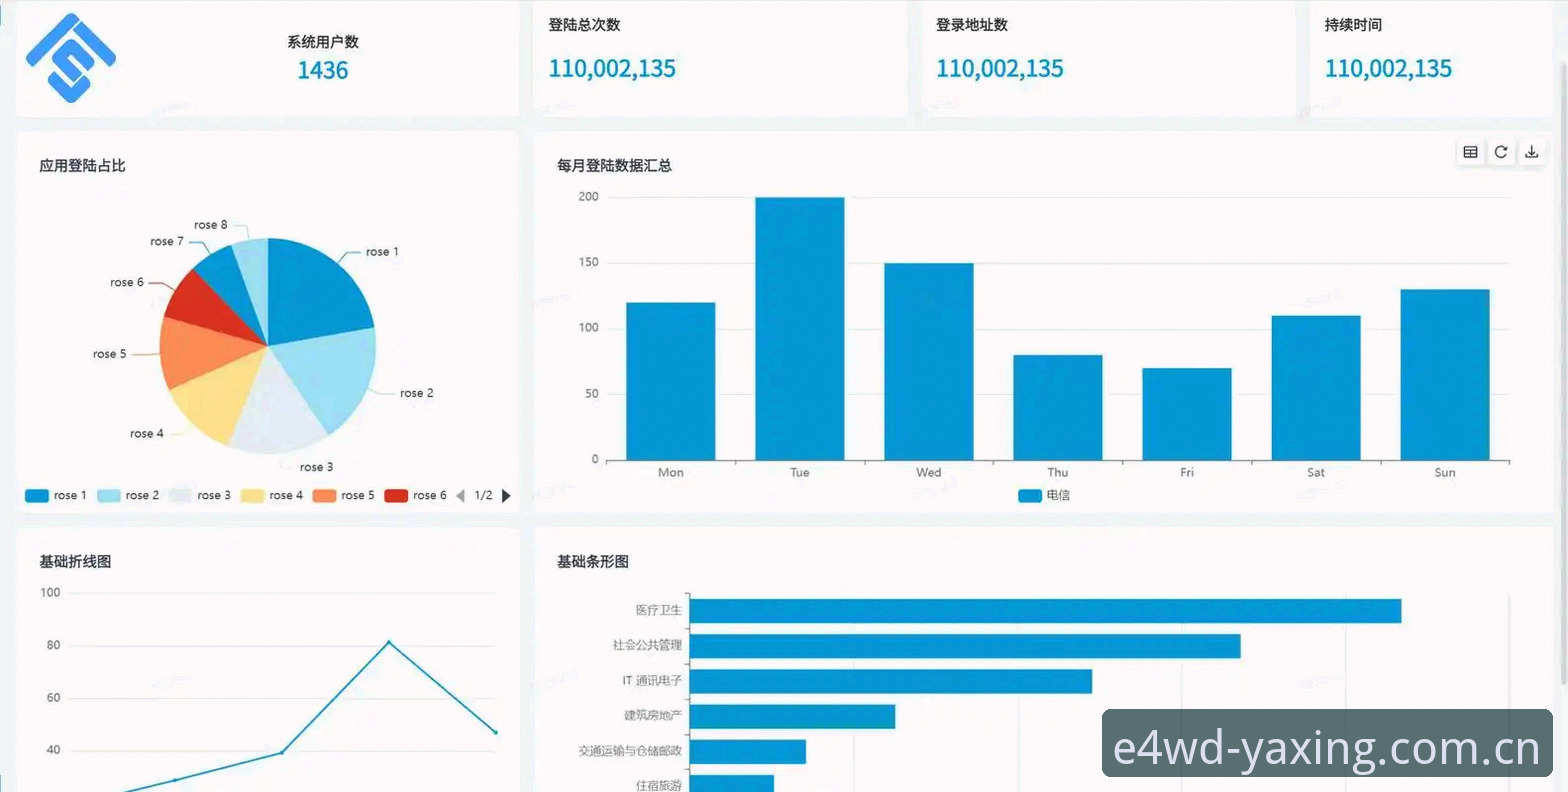Screen dimensions: 1568x792
Task: Click the pie legend page indicator 1/2
Action: (x=483, y=495)
